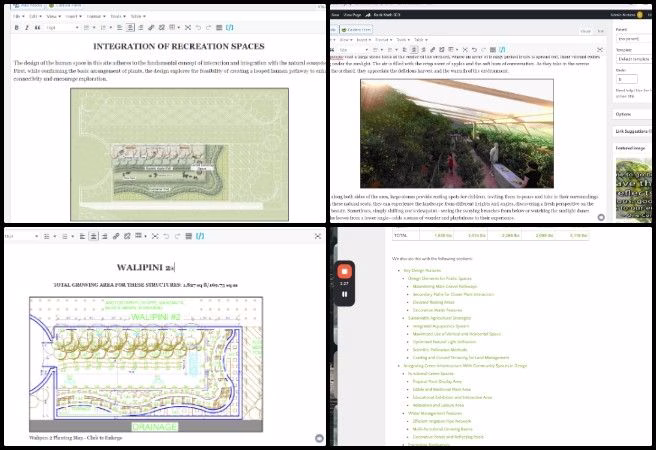This screenshot has height=450, width=656.
Task: Remove link in the recreation spaces editor
Action: click(161, 28)
